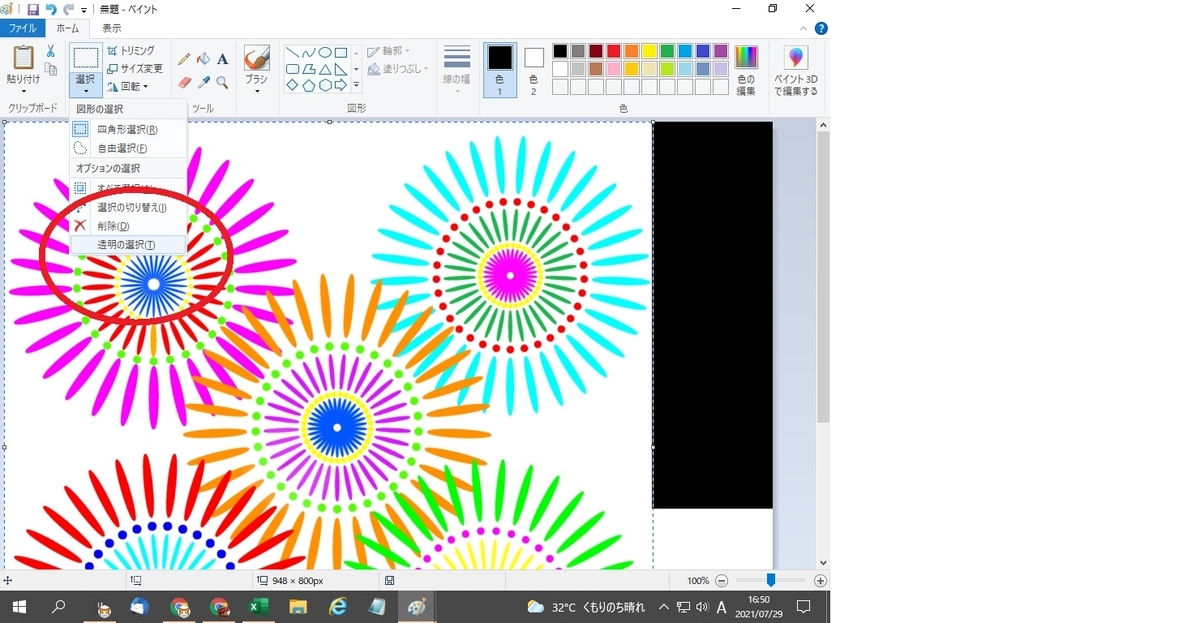1200x623 pixels.
Task: Choose 四角形選択 rectangular selection mode
Action: coord(128,129)
